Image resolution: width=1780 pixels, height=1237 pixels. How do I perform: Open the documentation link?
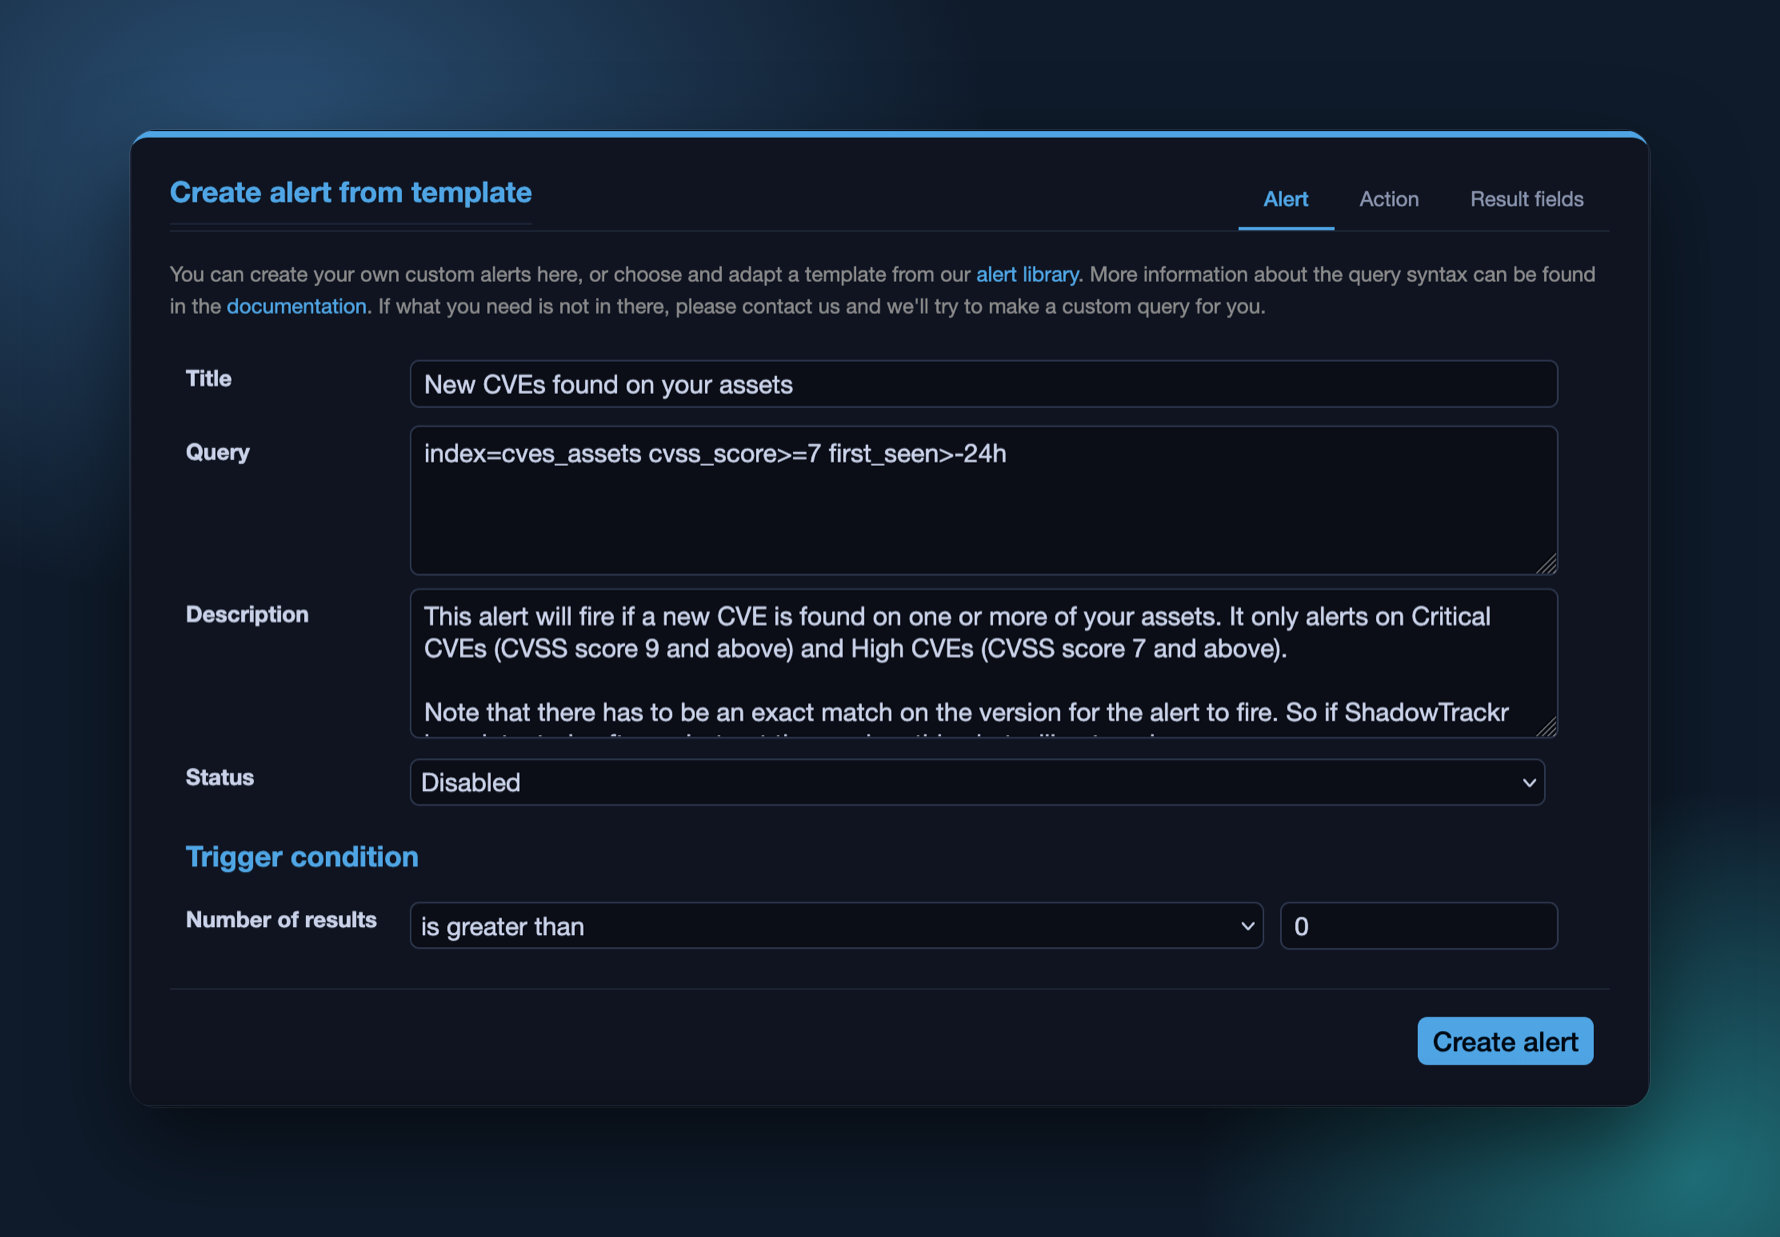click(296, 306)
